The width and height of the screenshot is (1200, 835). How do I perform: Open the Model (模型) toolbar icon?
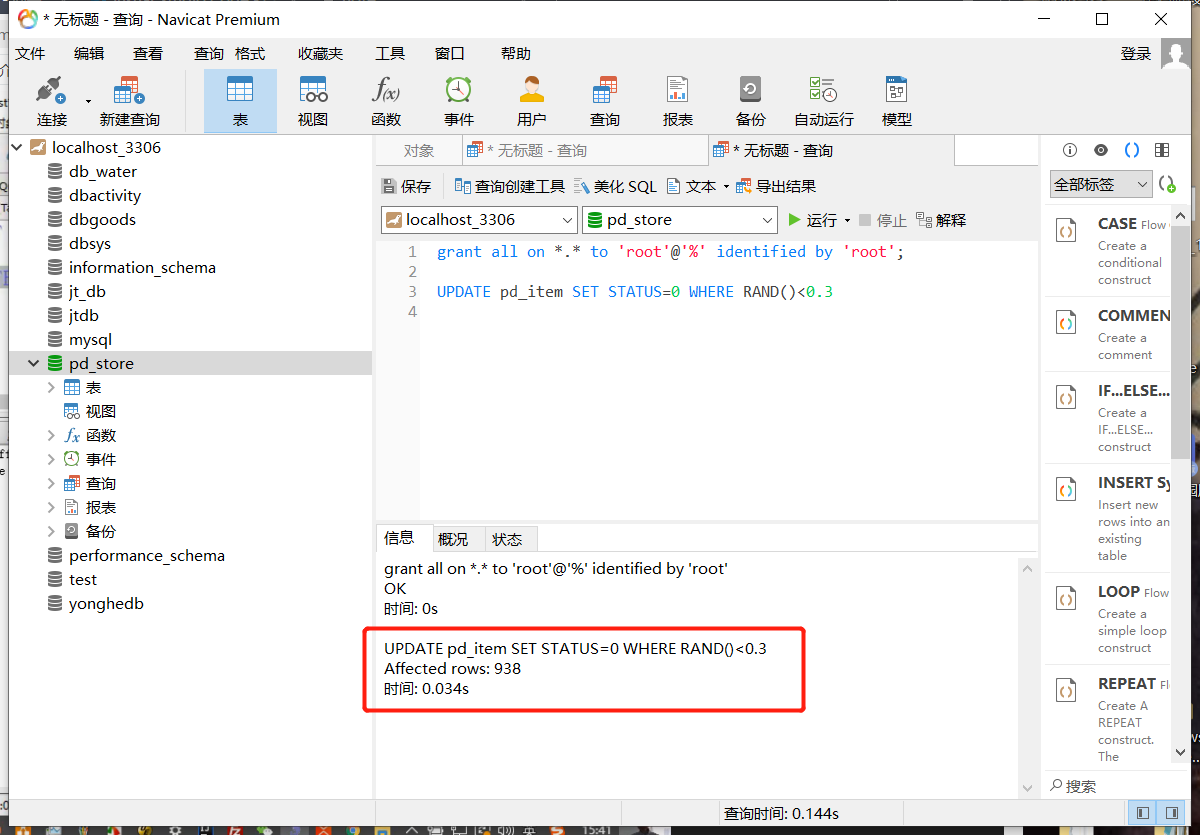coord(897,101)
